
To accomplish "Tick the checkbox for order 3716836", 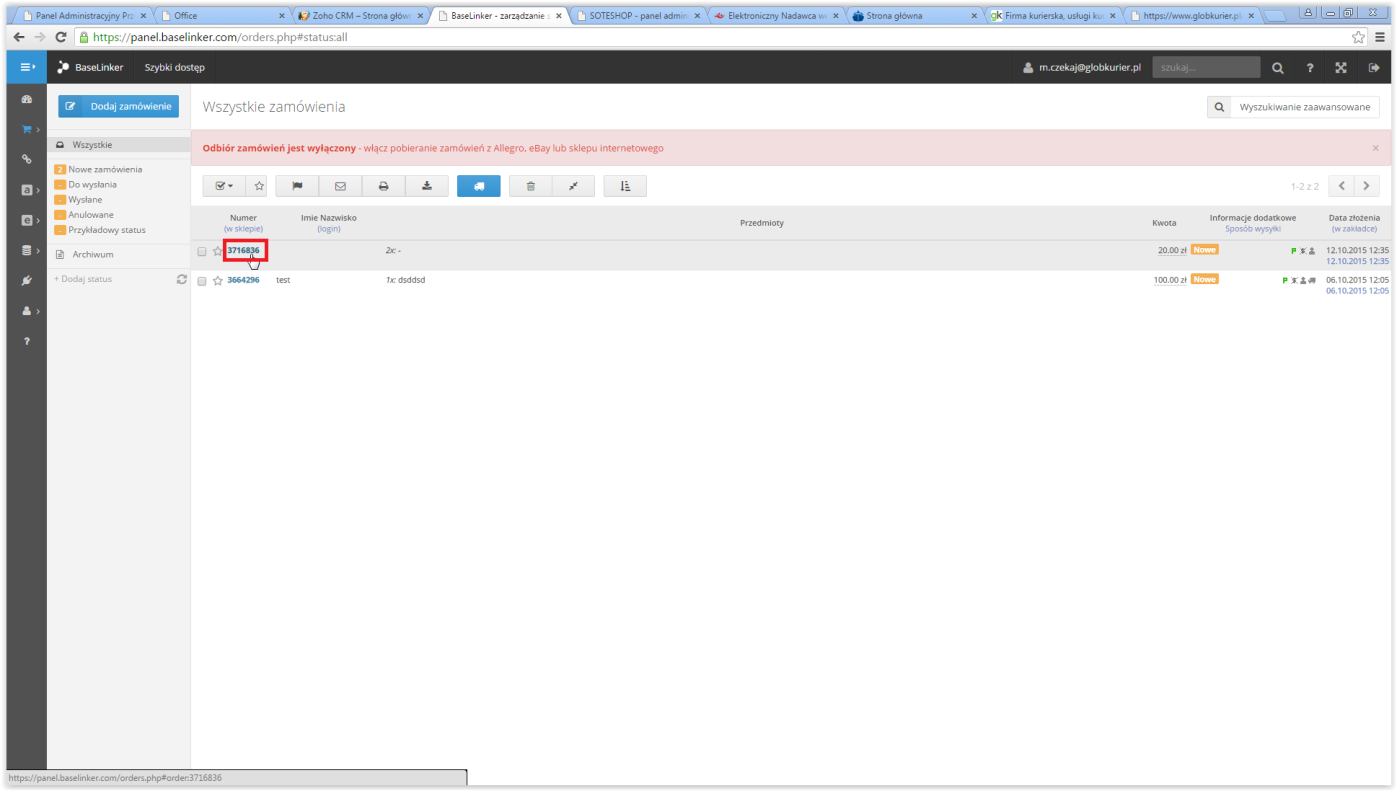I will point(202,251).
